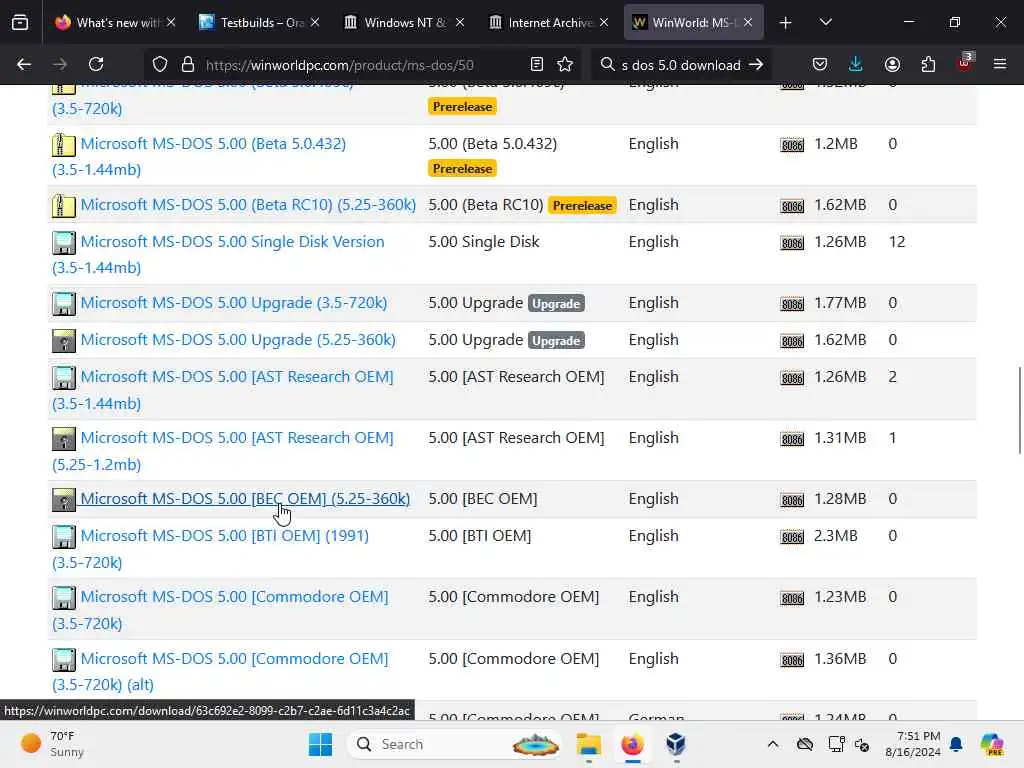This screenshot has width=1024, height=768.
Task: Click 5.25 disk icon for BEC OEM row
Action: (63, 500)
